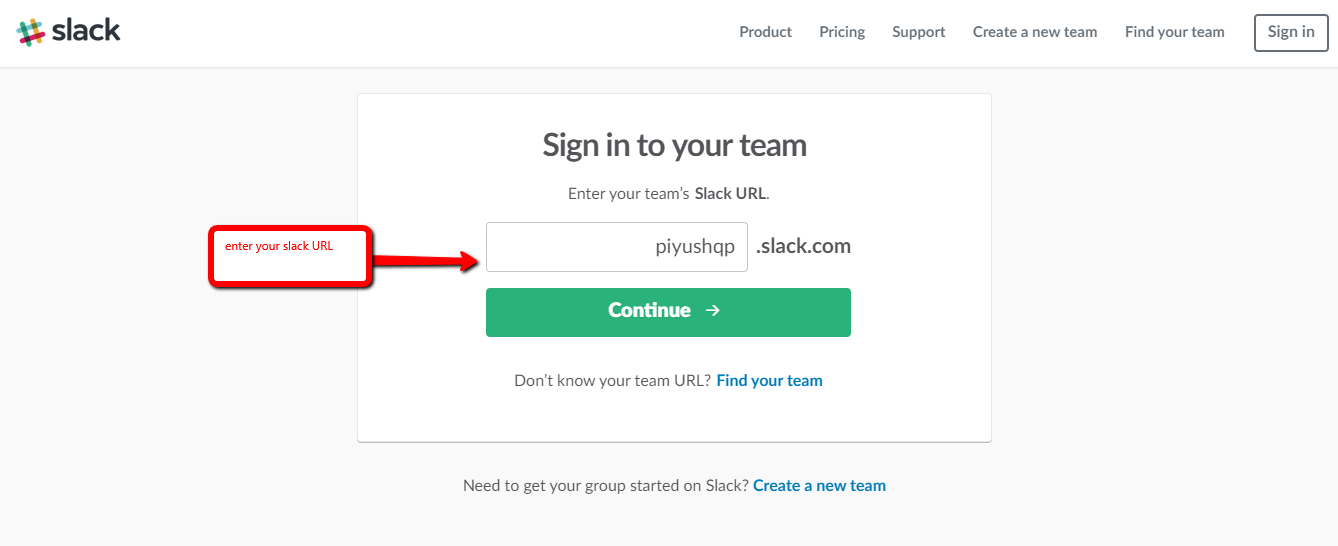Open the Product menu item
The width and height of the screenshot is (1338, 546).
click(x=765, y=32)
